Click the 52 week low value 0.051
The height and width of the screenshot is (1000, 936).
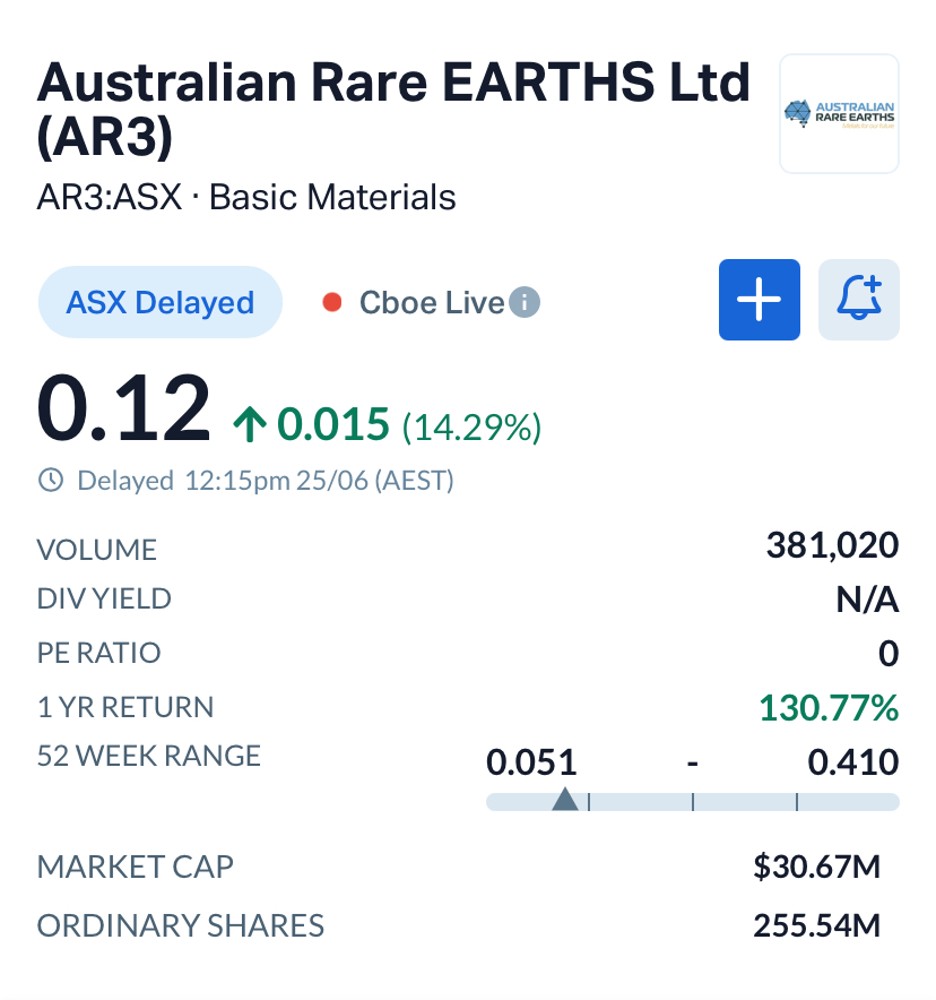point(531,762)
